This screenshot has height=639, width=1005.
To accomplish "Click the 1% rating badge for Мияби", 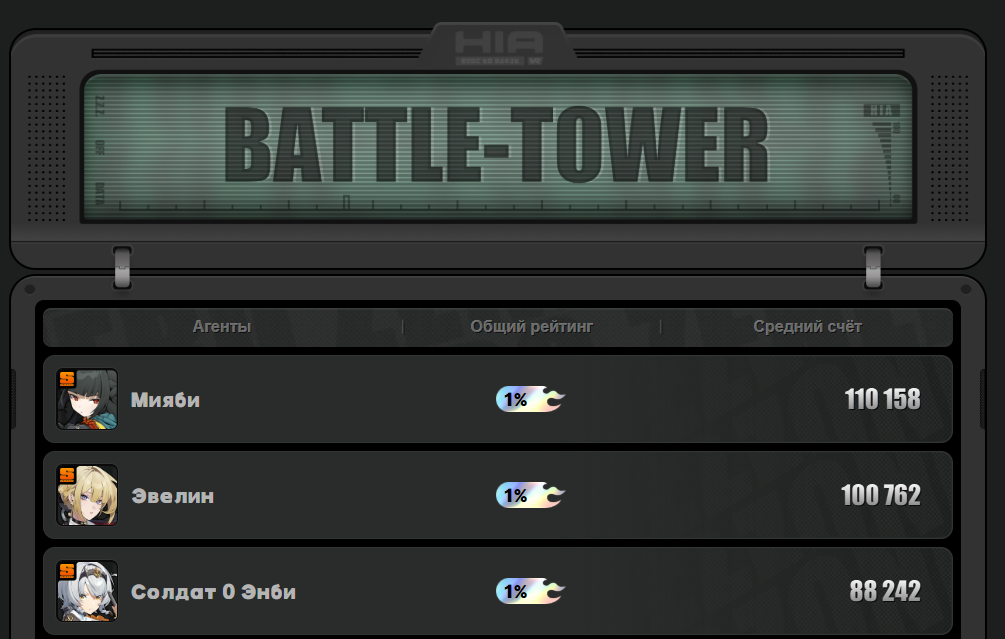I will (x=530, y=399).
